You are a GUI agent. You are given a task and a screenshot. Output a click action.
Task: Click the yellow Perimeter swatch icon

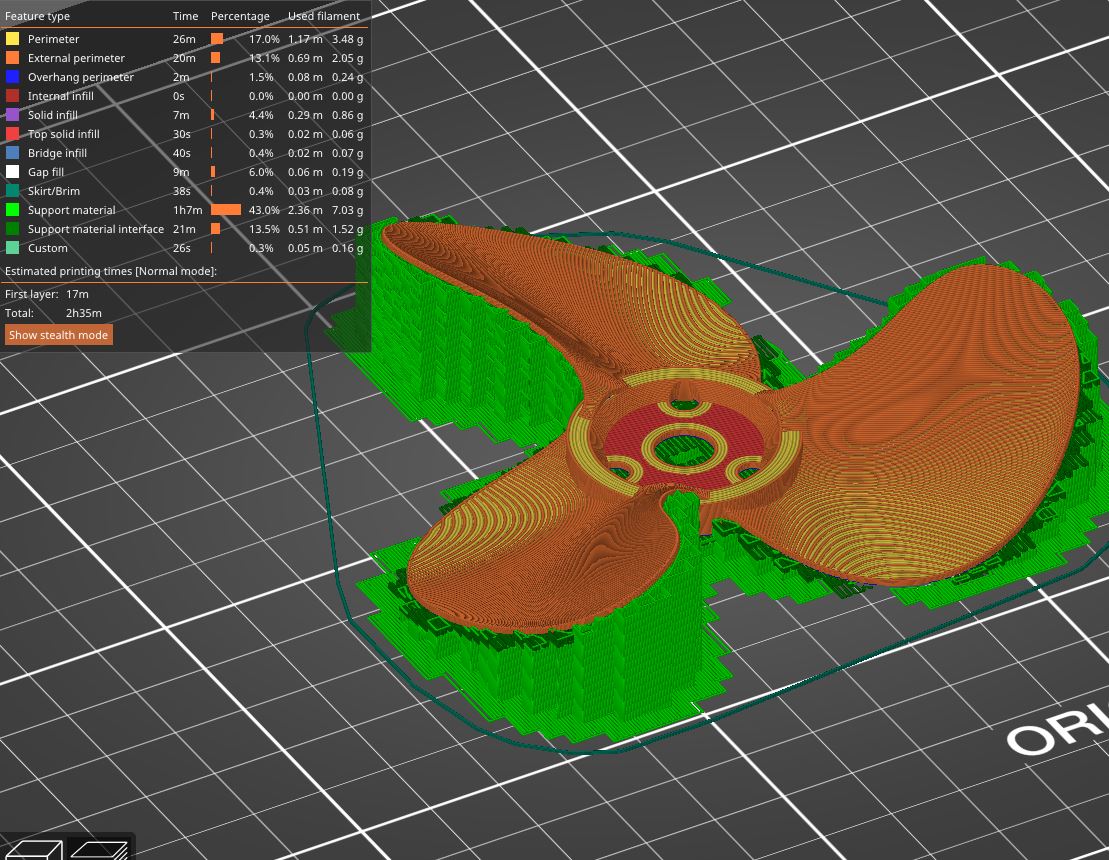pyautogui.click(x=12, y=39)
